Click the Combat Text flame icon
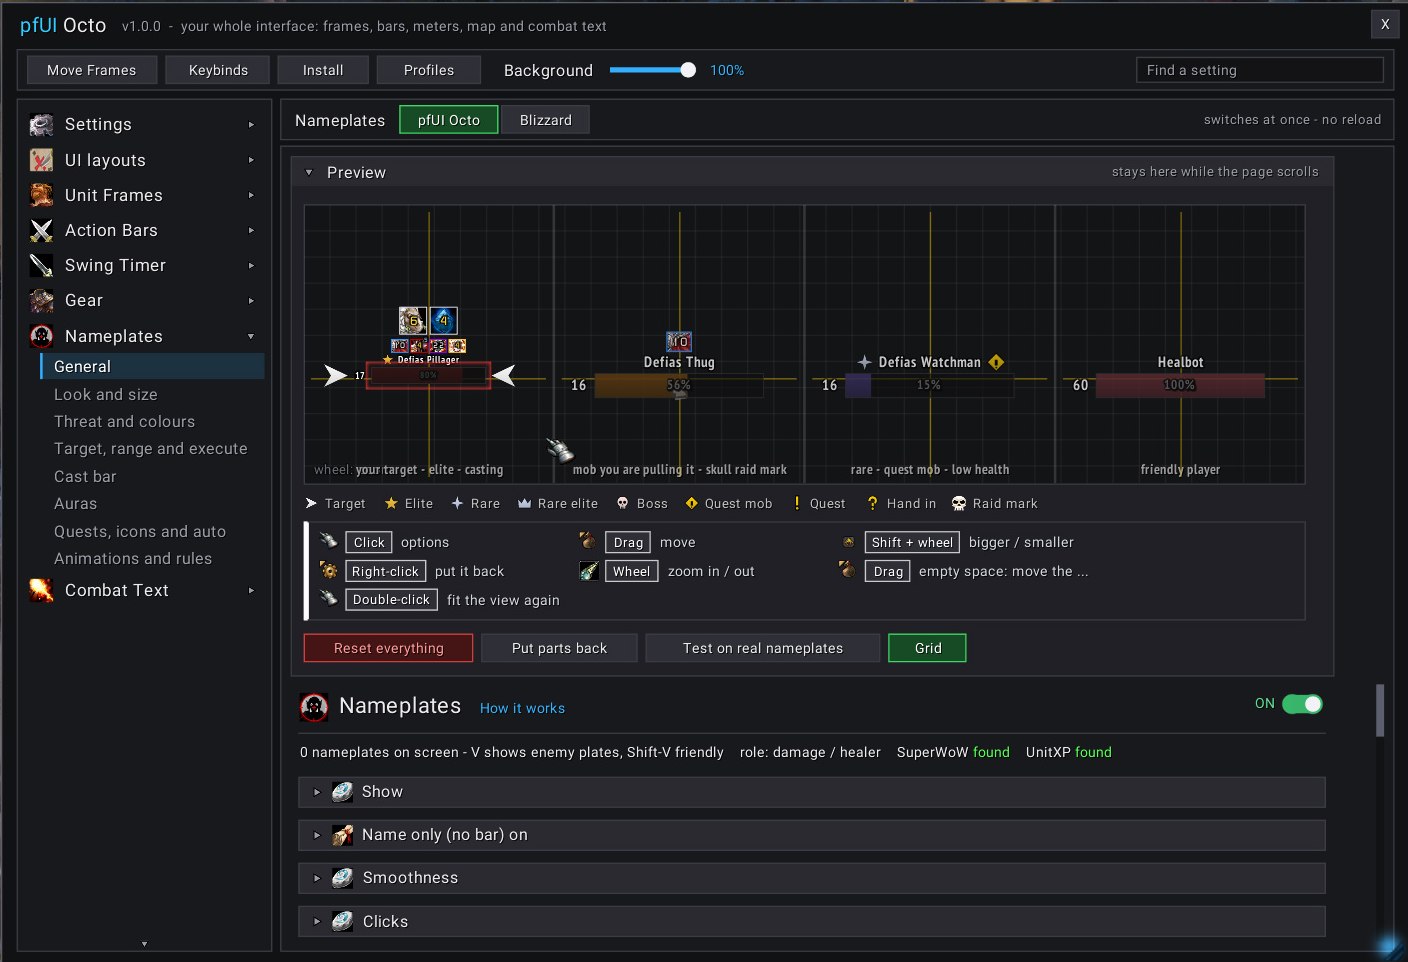This screenshot has width=1408, height=962. click(x=41, y=590)
